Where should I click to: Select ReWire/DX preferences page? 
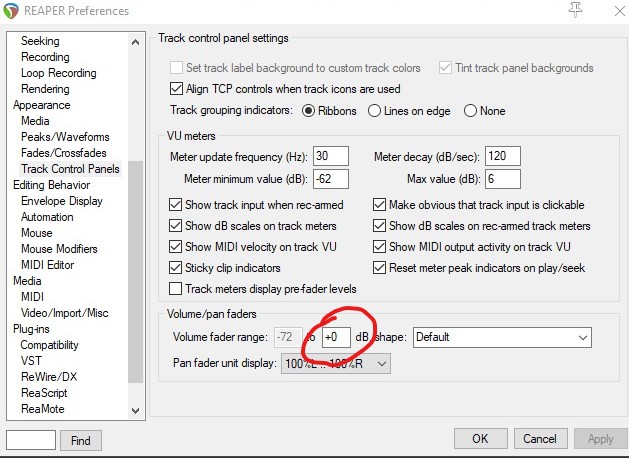click(x=49, y=377)
